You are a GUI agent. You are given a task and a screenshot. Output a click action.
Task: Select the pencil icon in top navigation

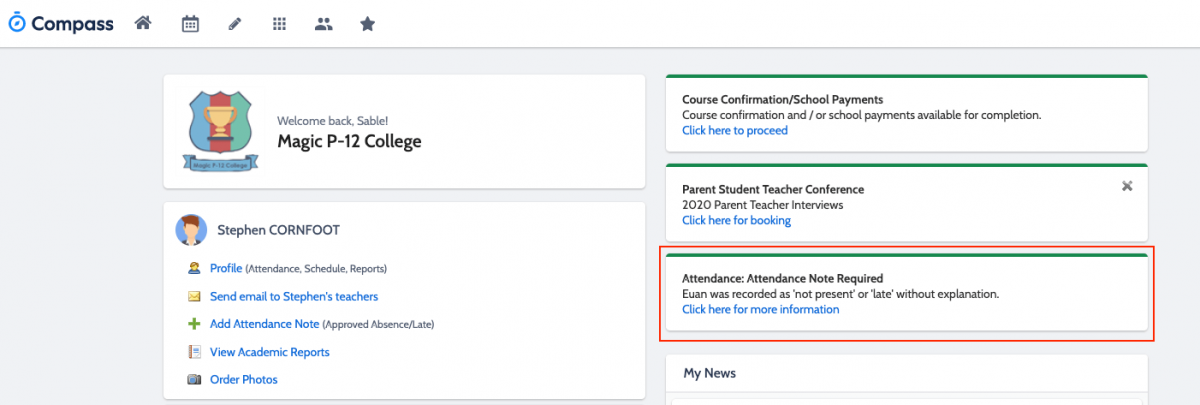235,24
